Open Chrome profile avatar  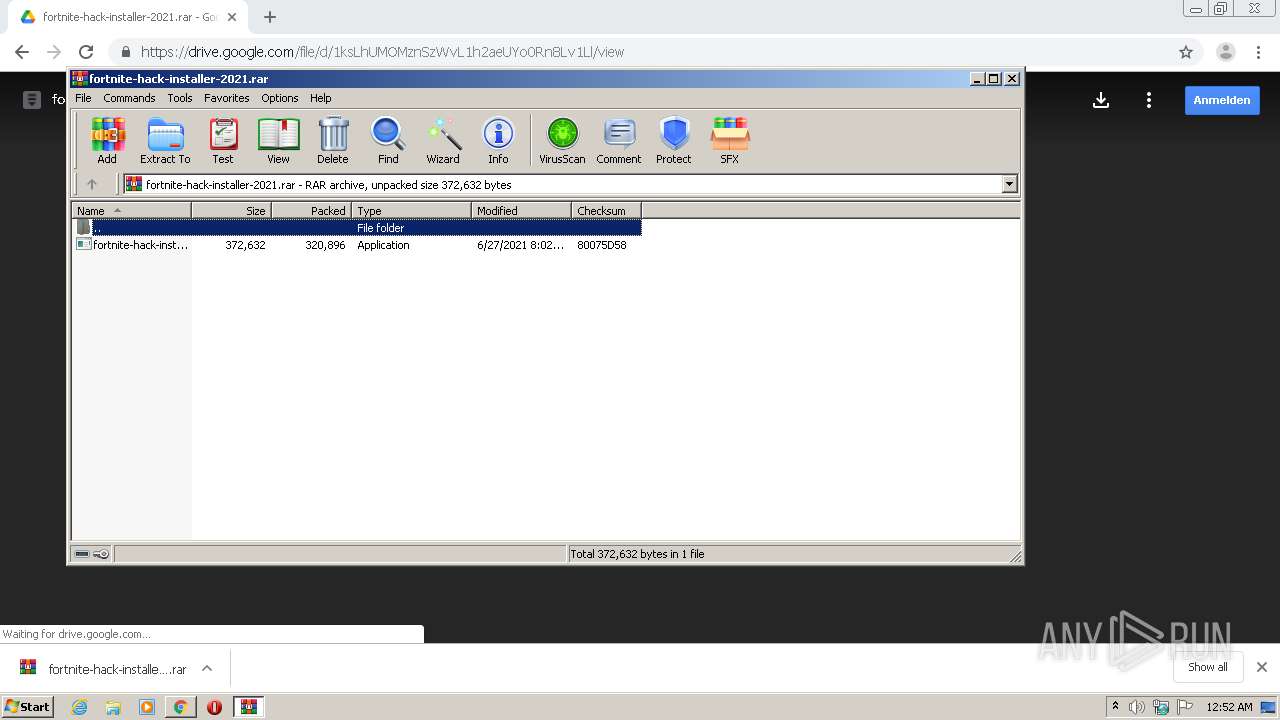tap(1226, 52)
